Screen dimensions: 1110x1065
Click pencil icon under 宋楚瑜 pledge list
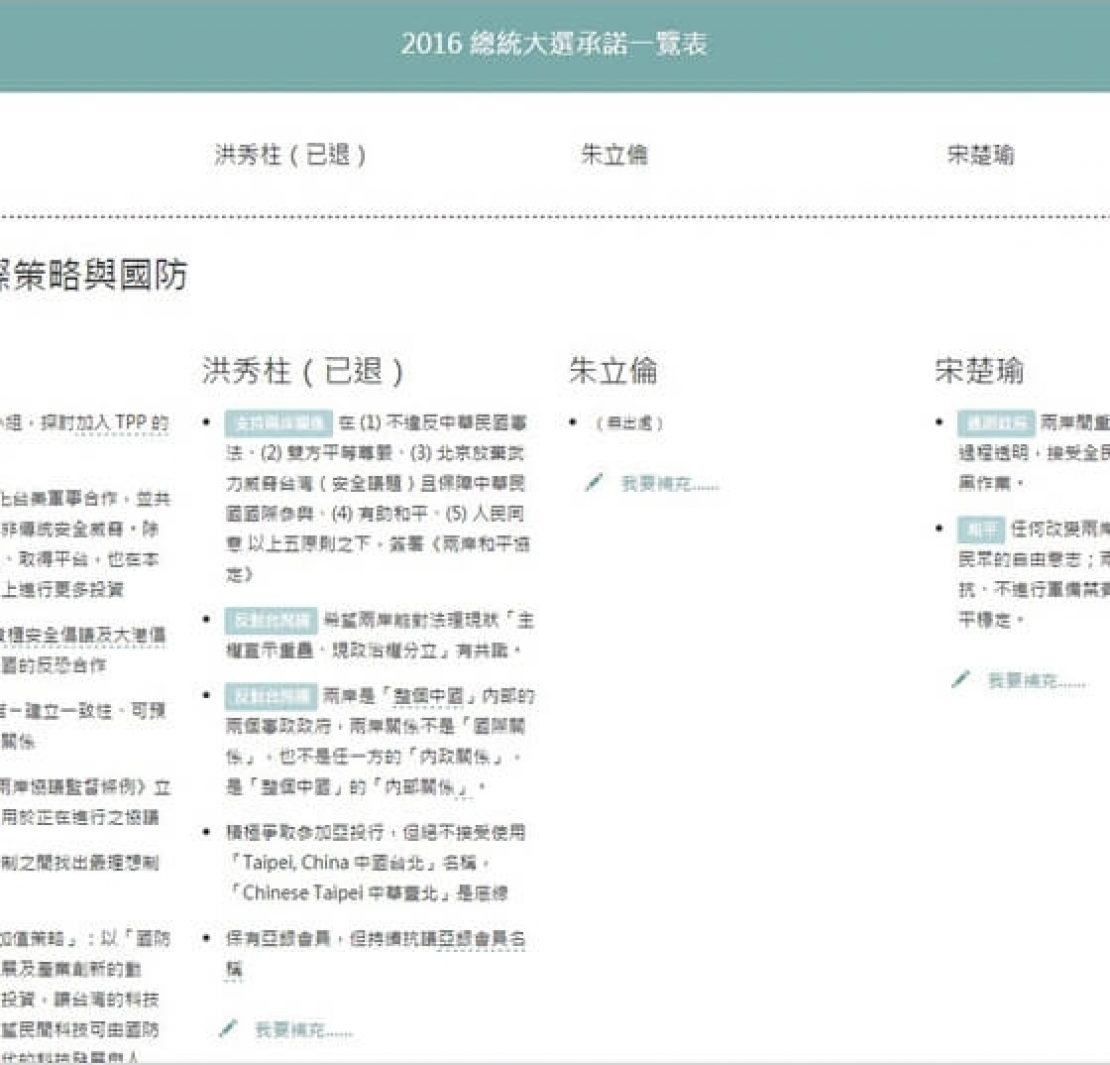(x=961, y=680)
